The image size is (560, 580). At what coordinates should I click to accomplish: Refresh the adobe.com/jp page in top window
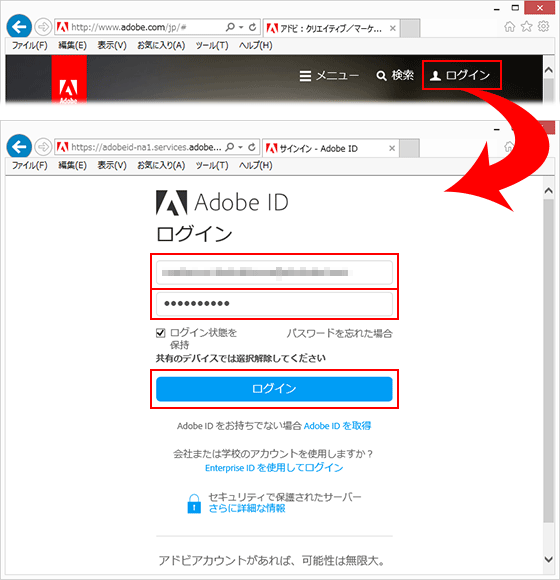point(253,27)
